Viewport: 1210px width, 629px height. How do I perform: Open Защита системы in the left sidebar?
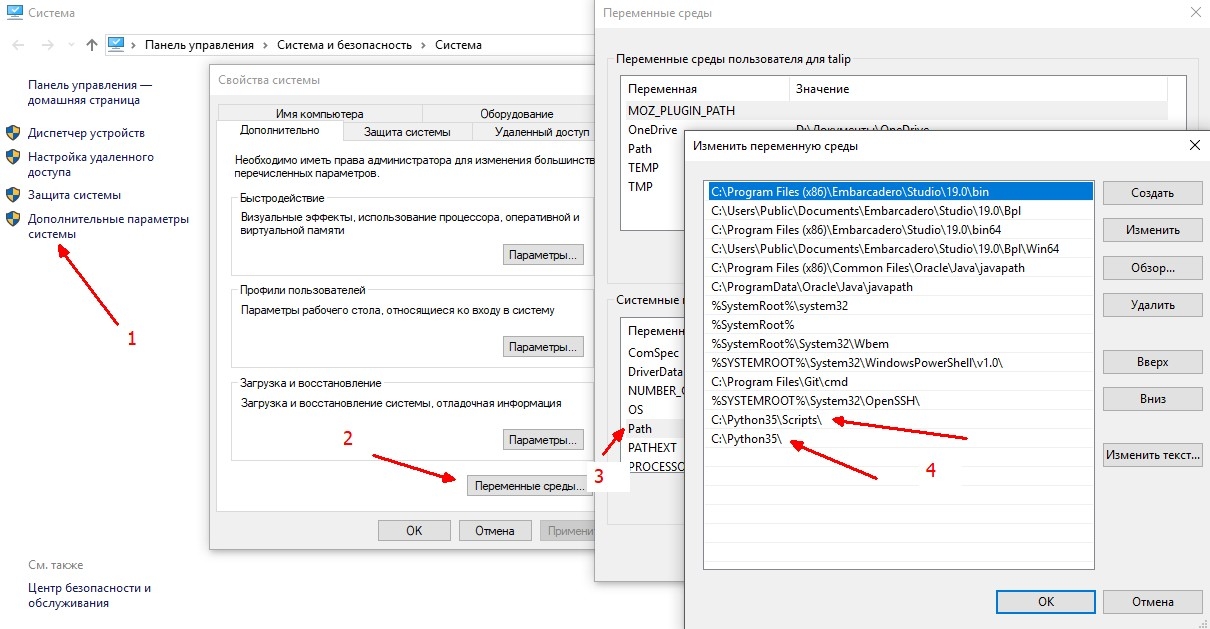click(74, 195)
